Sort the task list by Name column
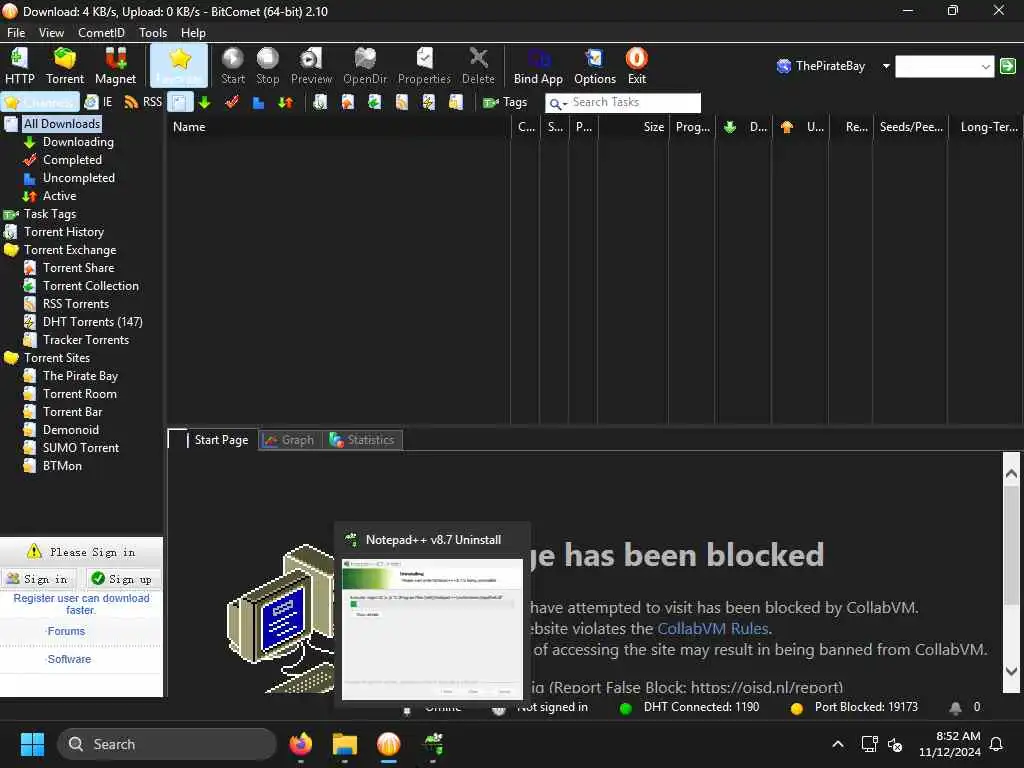Image resolution: width=1024 pixels, height=768 pixels. tap(339, 127)
